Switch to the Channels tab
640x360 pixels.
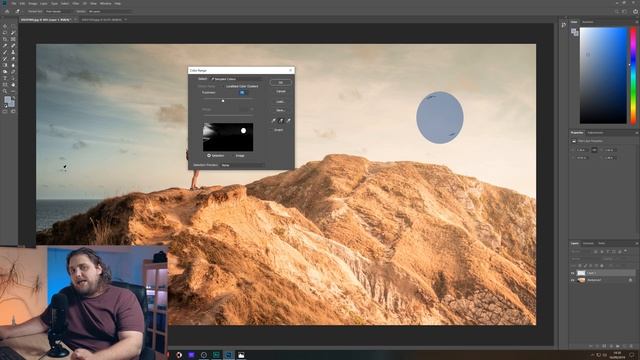pos(588,243)
